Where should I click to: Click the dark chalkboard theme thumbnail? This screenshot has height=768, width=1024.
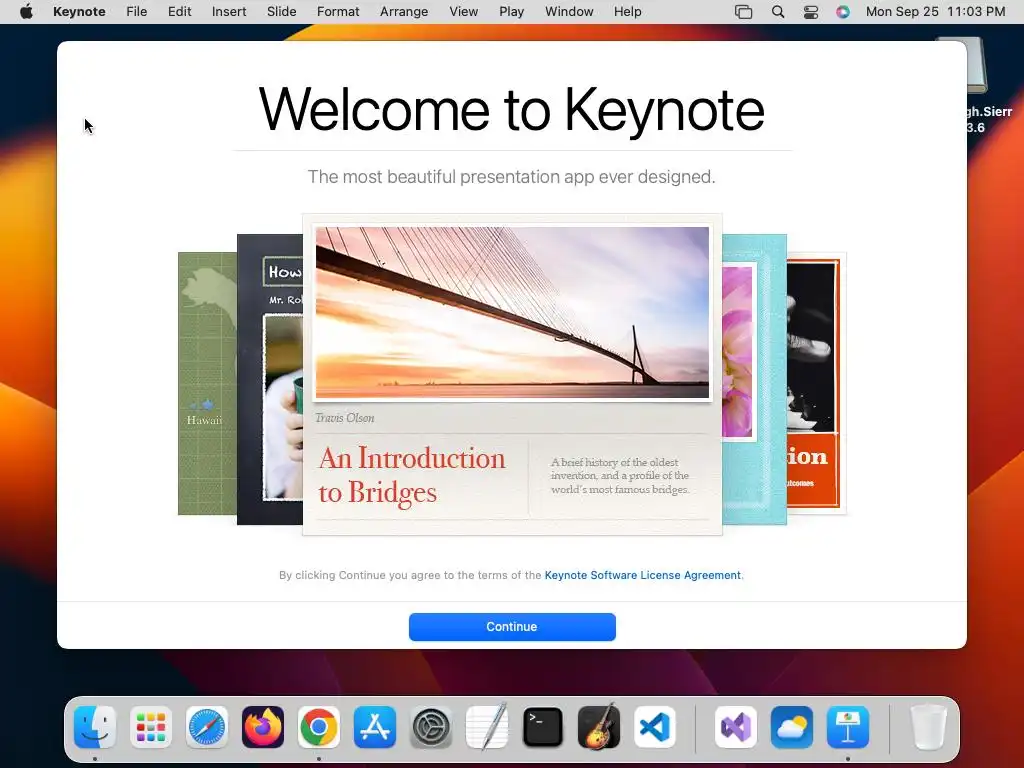270,379
